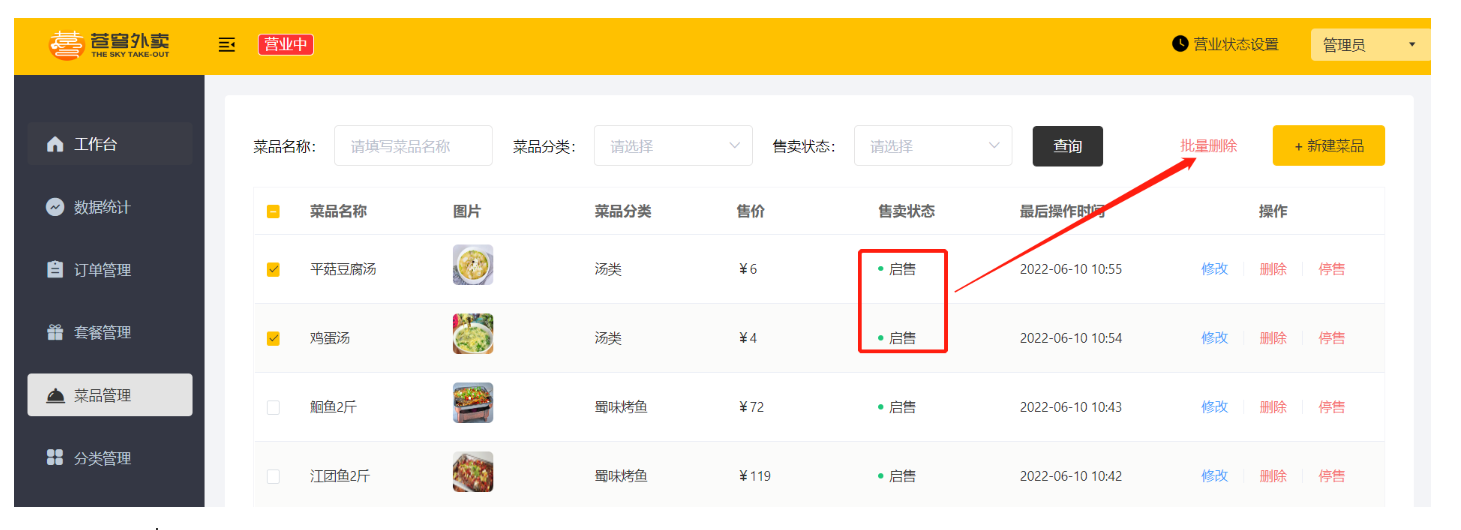Open the 售卖状态 dropdown
Viewport: 1461px width, 530px height.
pyautogui.click(x=932, y=146)
